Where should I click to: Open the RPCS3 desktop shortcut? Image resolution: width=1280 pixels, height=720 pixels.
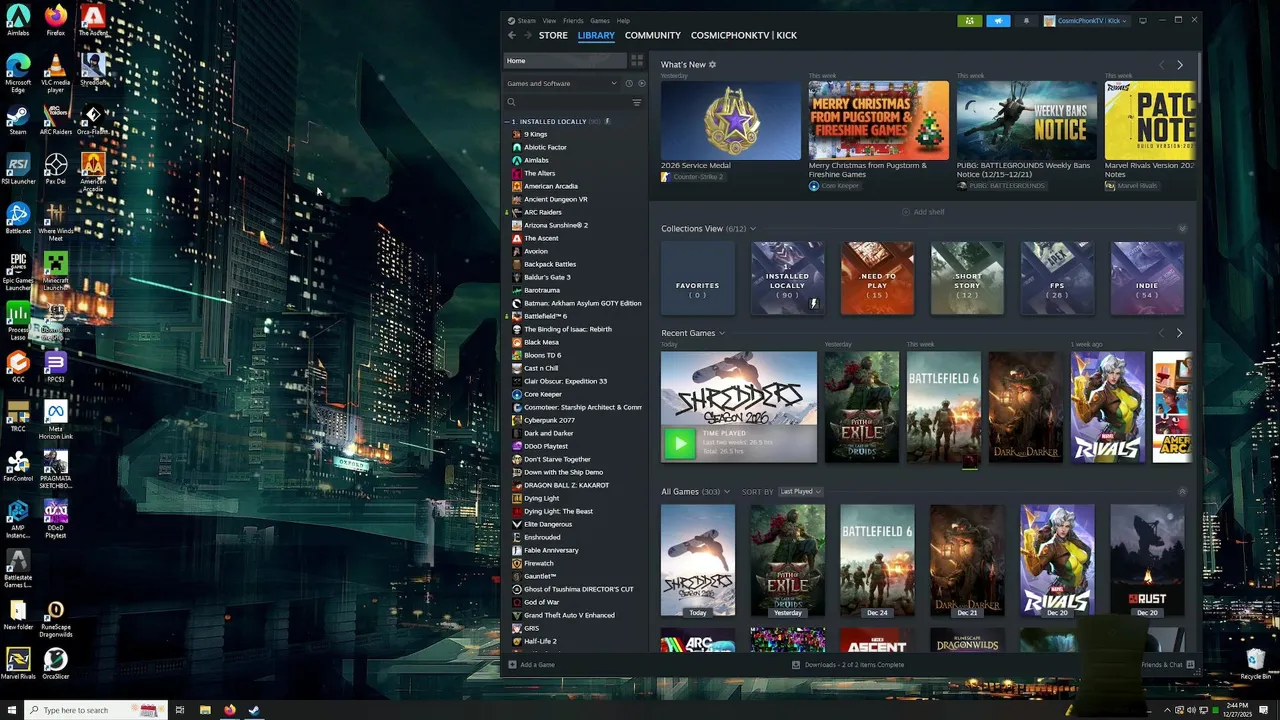click(x=56, y=366)
